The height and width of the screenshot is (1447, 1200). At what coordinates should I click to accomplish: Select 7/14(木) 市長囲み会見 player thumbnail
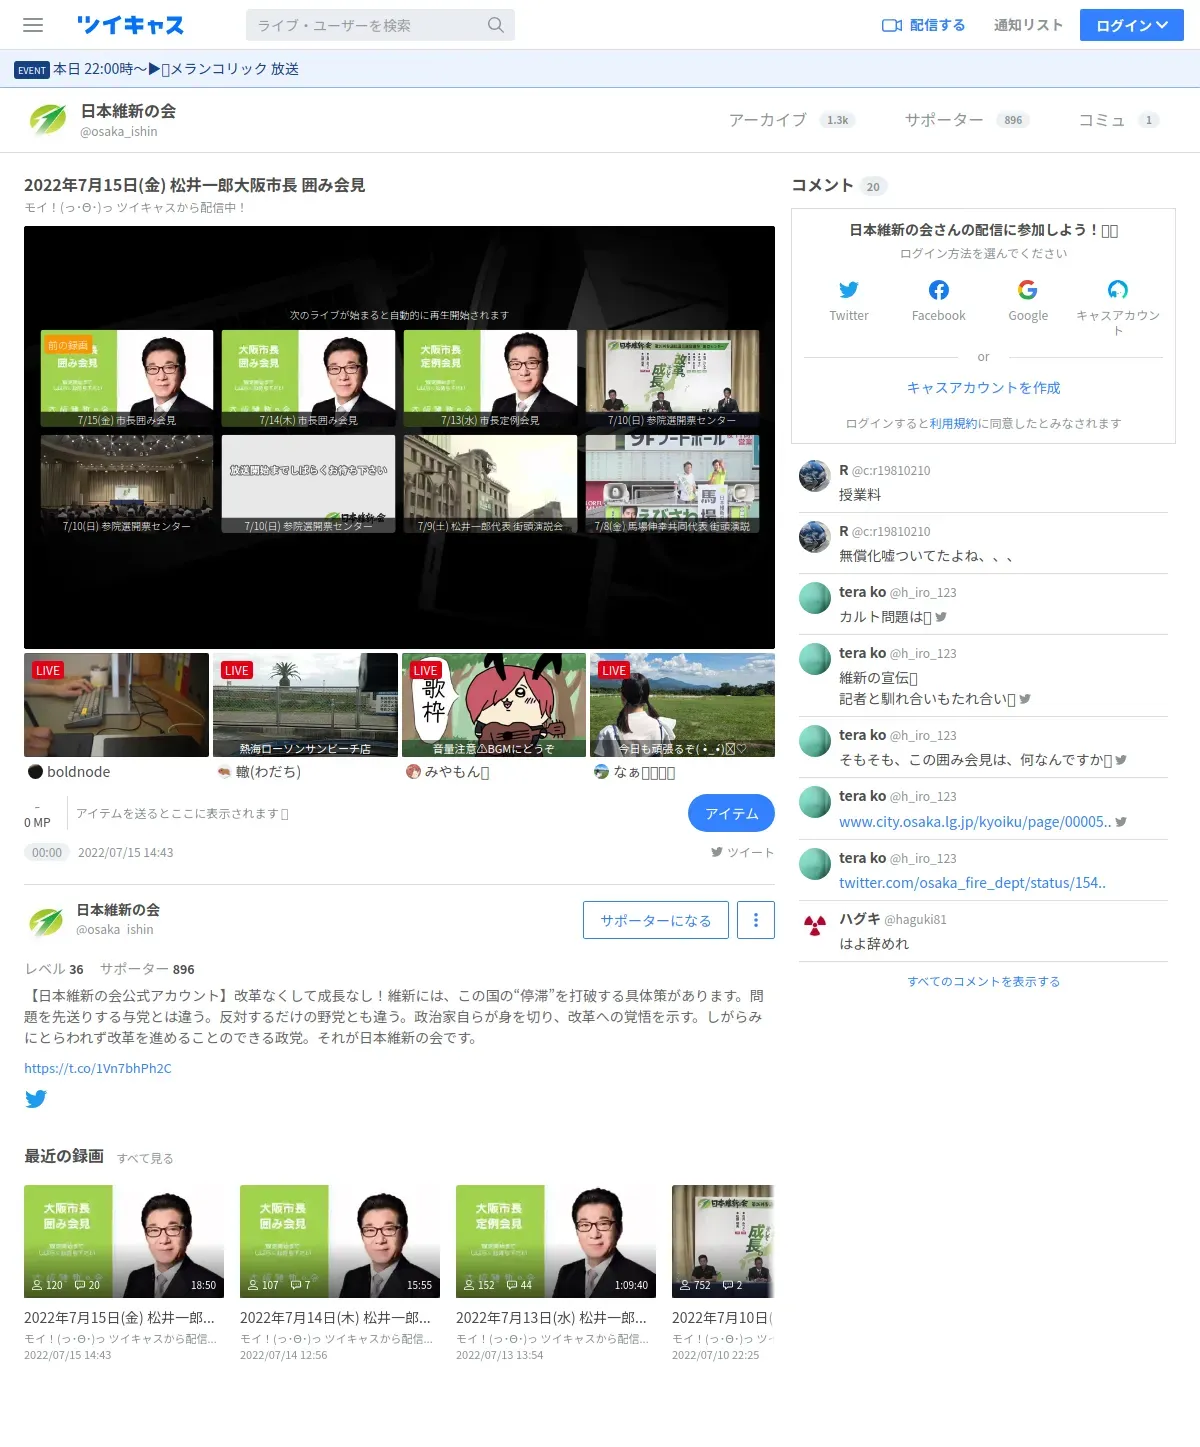pos(308,378)
